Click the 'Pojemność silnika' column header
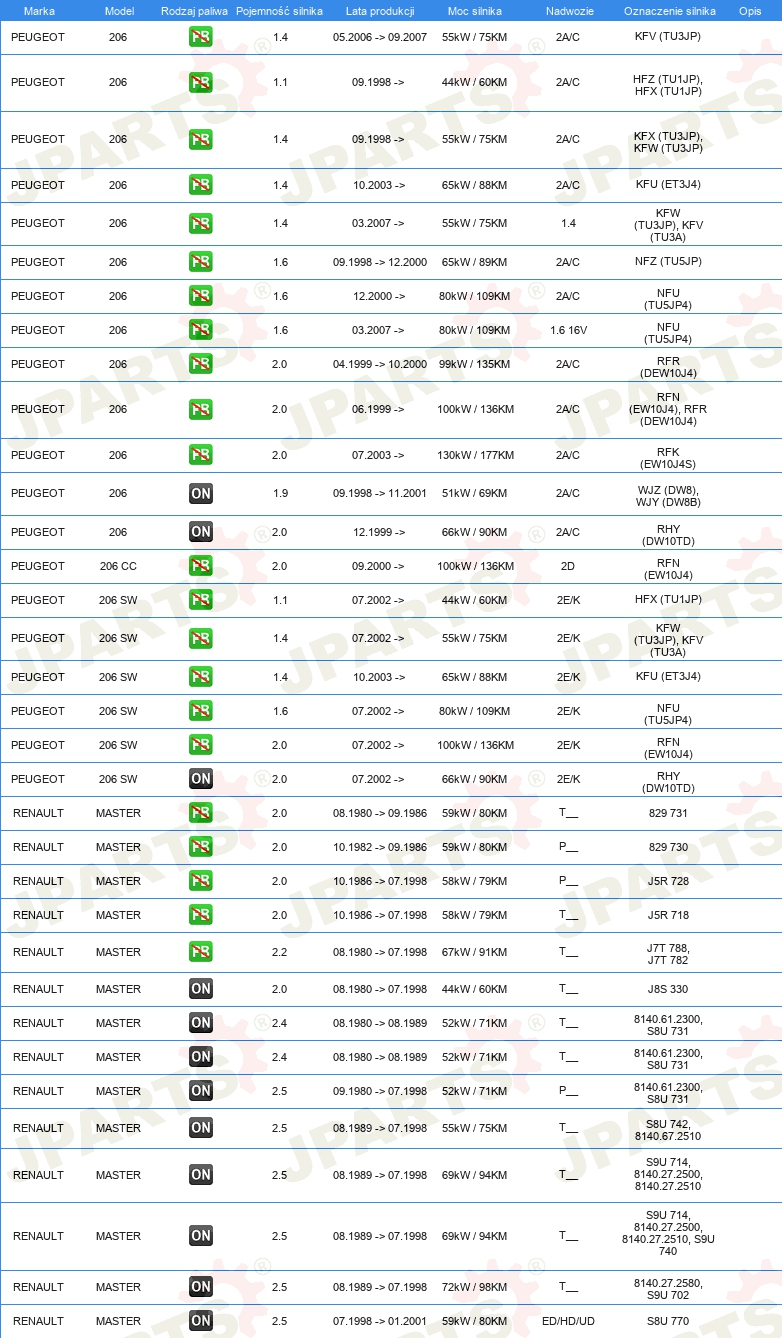 (x=280, y=11)
